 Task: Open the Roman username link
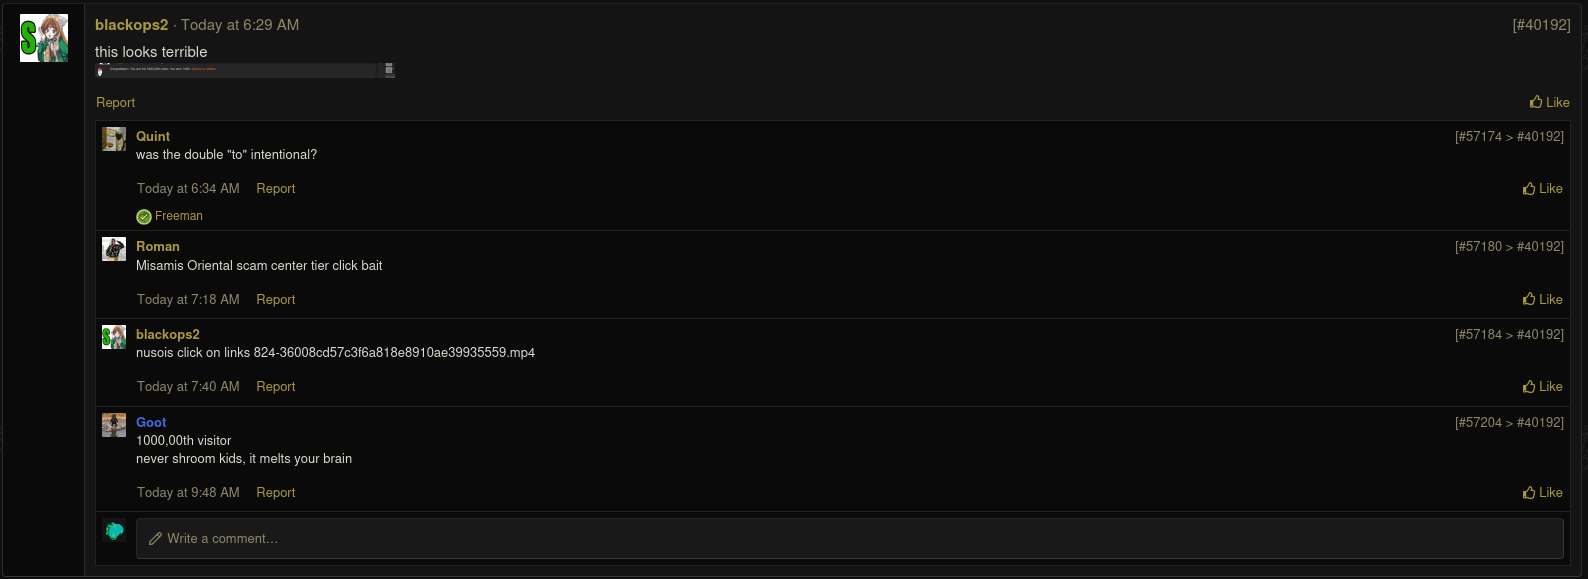[x=158, y=246]
